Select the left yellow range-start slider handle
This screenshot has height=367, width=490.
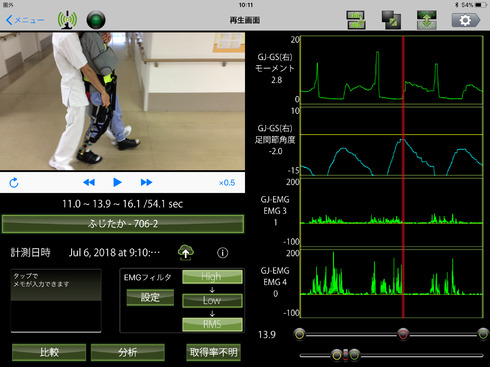[x=299, y=334]
